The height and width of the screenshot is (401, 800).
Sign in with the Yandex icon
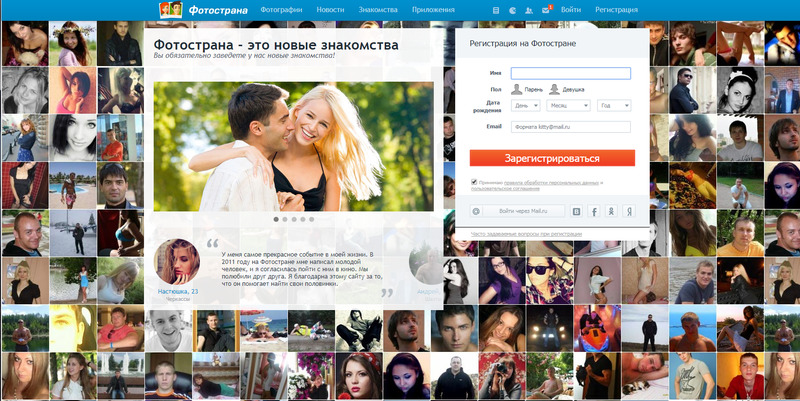[630, 211]
